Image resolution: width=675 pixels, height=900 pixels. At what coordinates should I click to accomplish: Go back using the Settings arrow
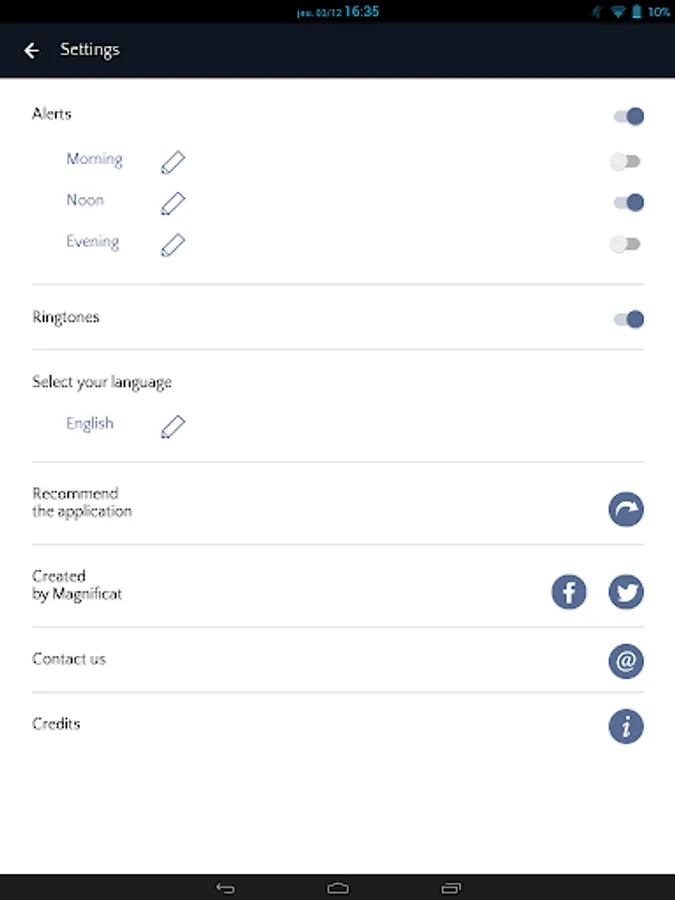pos(32,50)
